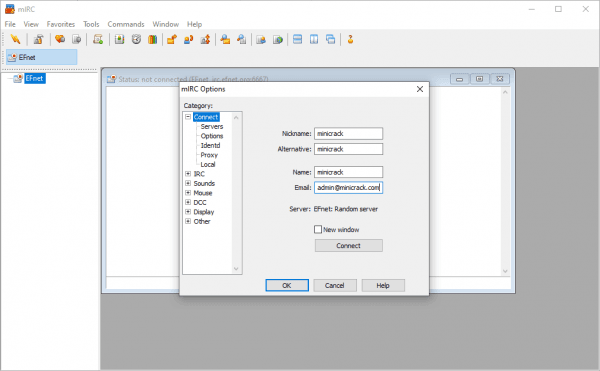
Task: Open the Scripts Editor scroll icon
Action: click(98, 39)
